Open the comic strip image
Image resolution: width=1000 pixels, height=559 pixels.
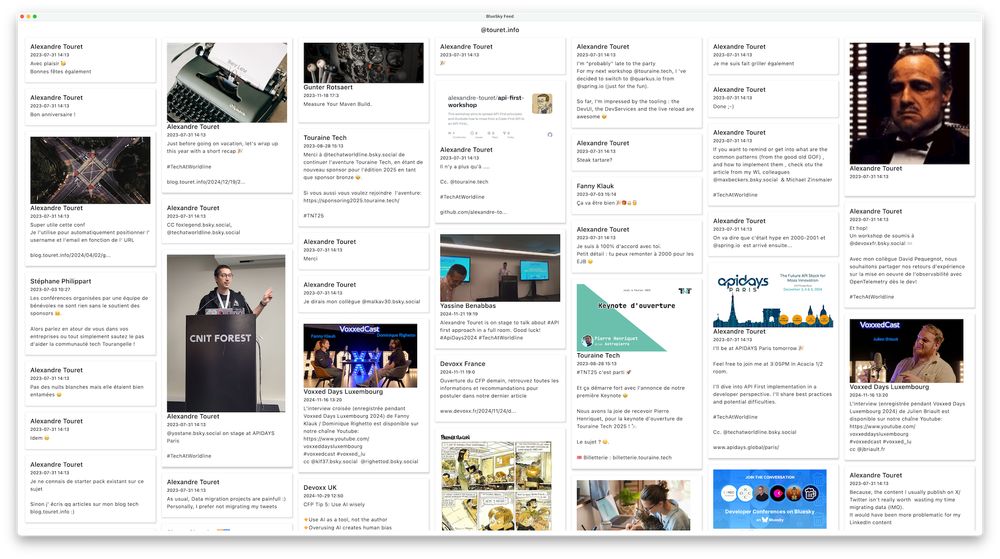[496, 481]
